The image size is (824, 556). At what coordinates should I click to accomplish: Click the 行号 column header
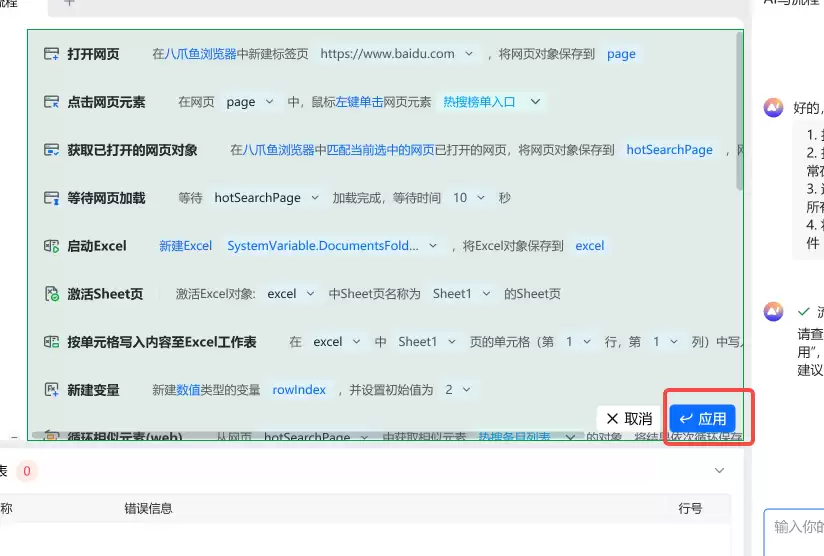pyautogui.click(x=690, y=508)
